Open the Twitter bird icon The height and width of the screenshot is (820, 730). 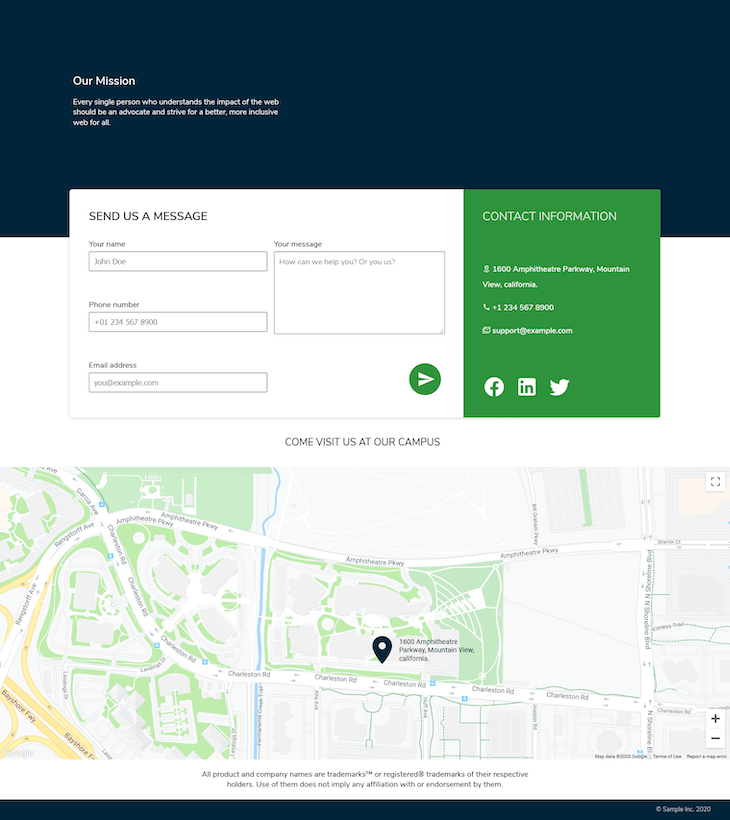click(x=559, y=387)
